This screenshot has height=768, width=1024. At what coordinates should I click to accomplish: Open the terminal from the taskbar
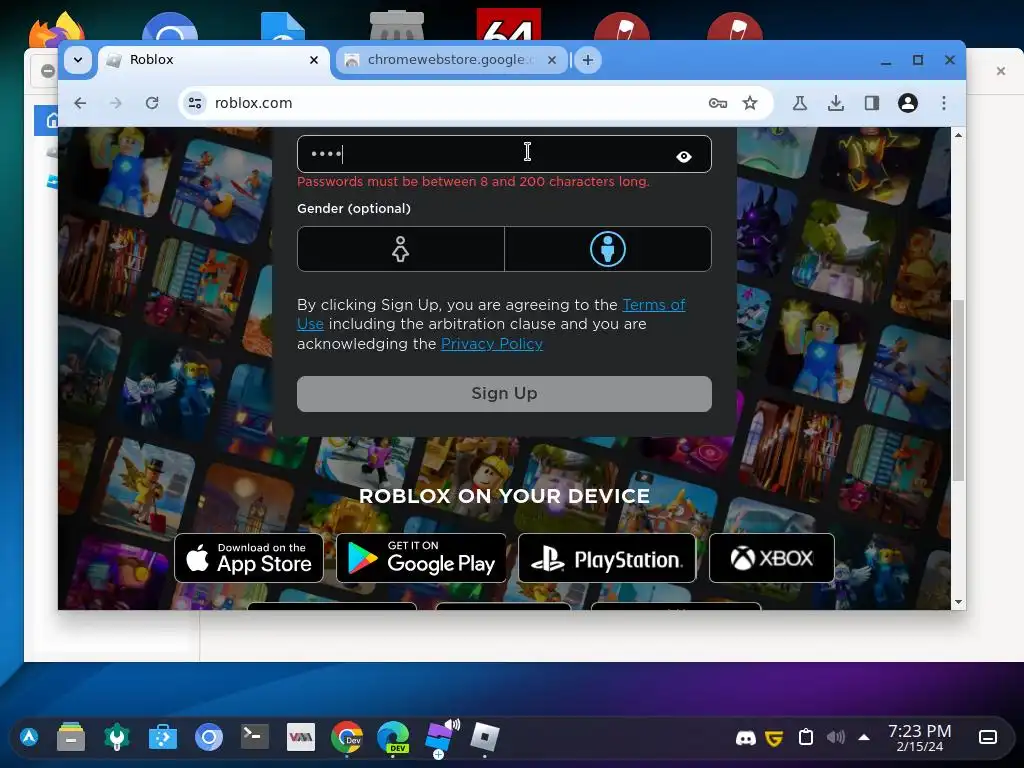255,737
